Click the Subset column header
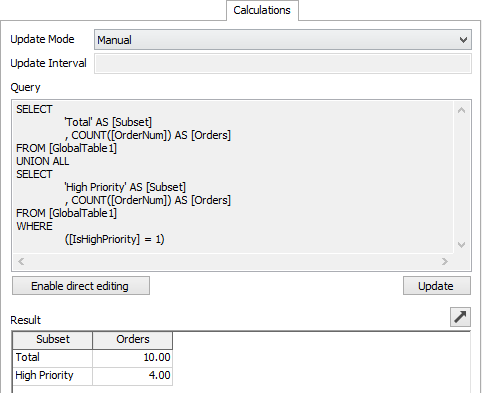The height and width of the screenshot is (393, 482). click(53, 340)
